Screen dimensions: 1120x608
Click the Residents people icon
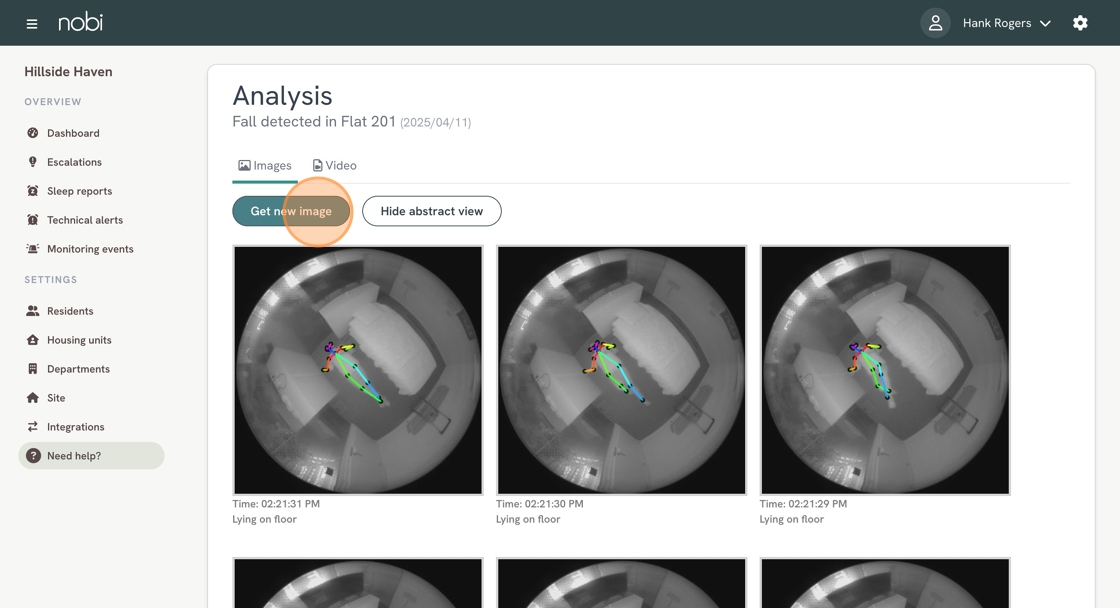[x=33, y=311]
